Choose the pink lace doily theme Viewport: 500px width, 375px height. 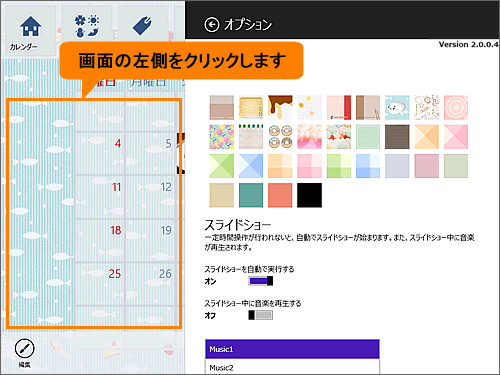tap(456, 108)
